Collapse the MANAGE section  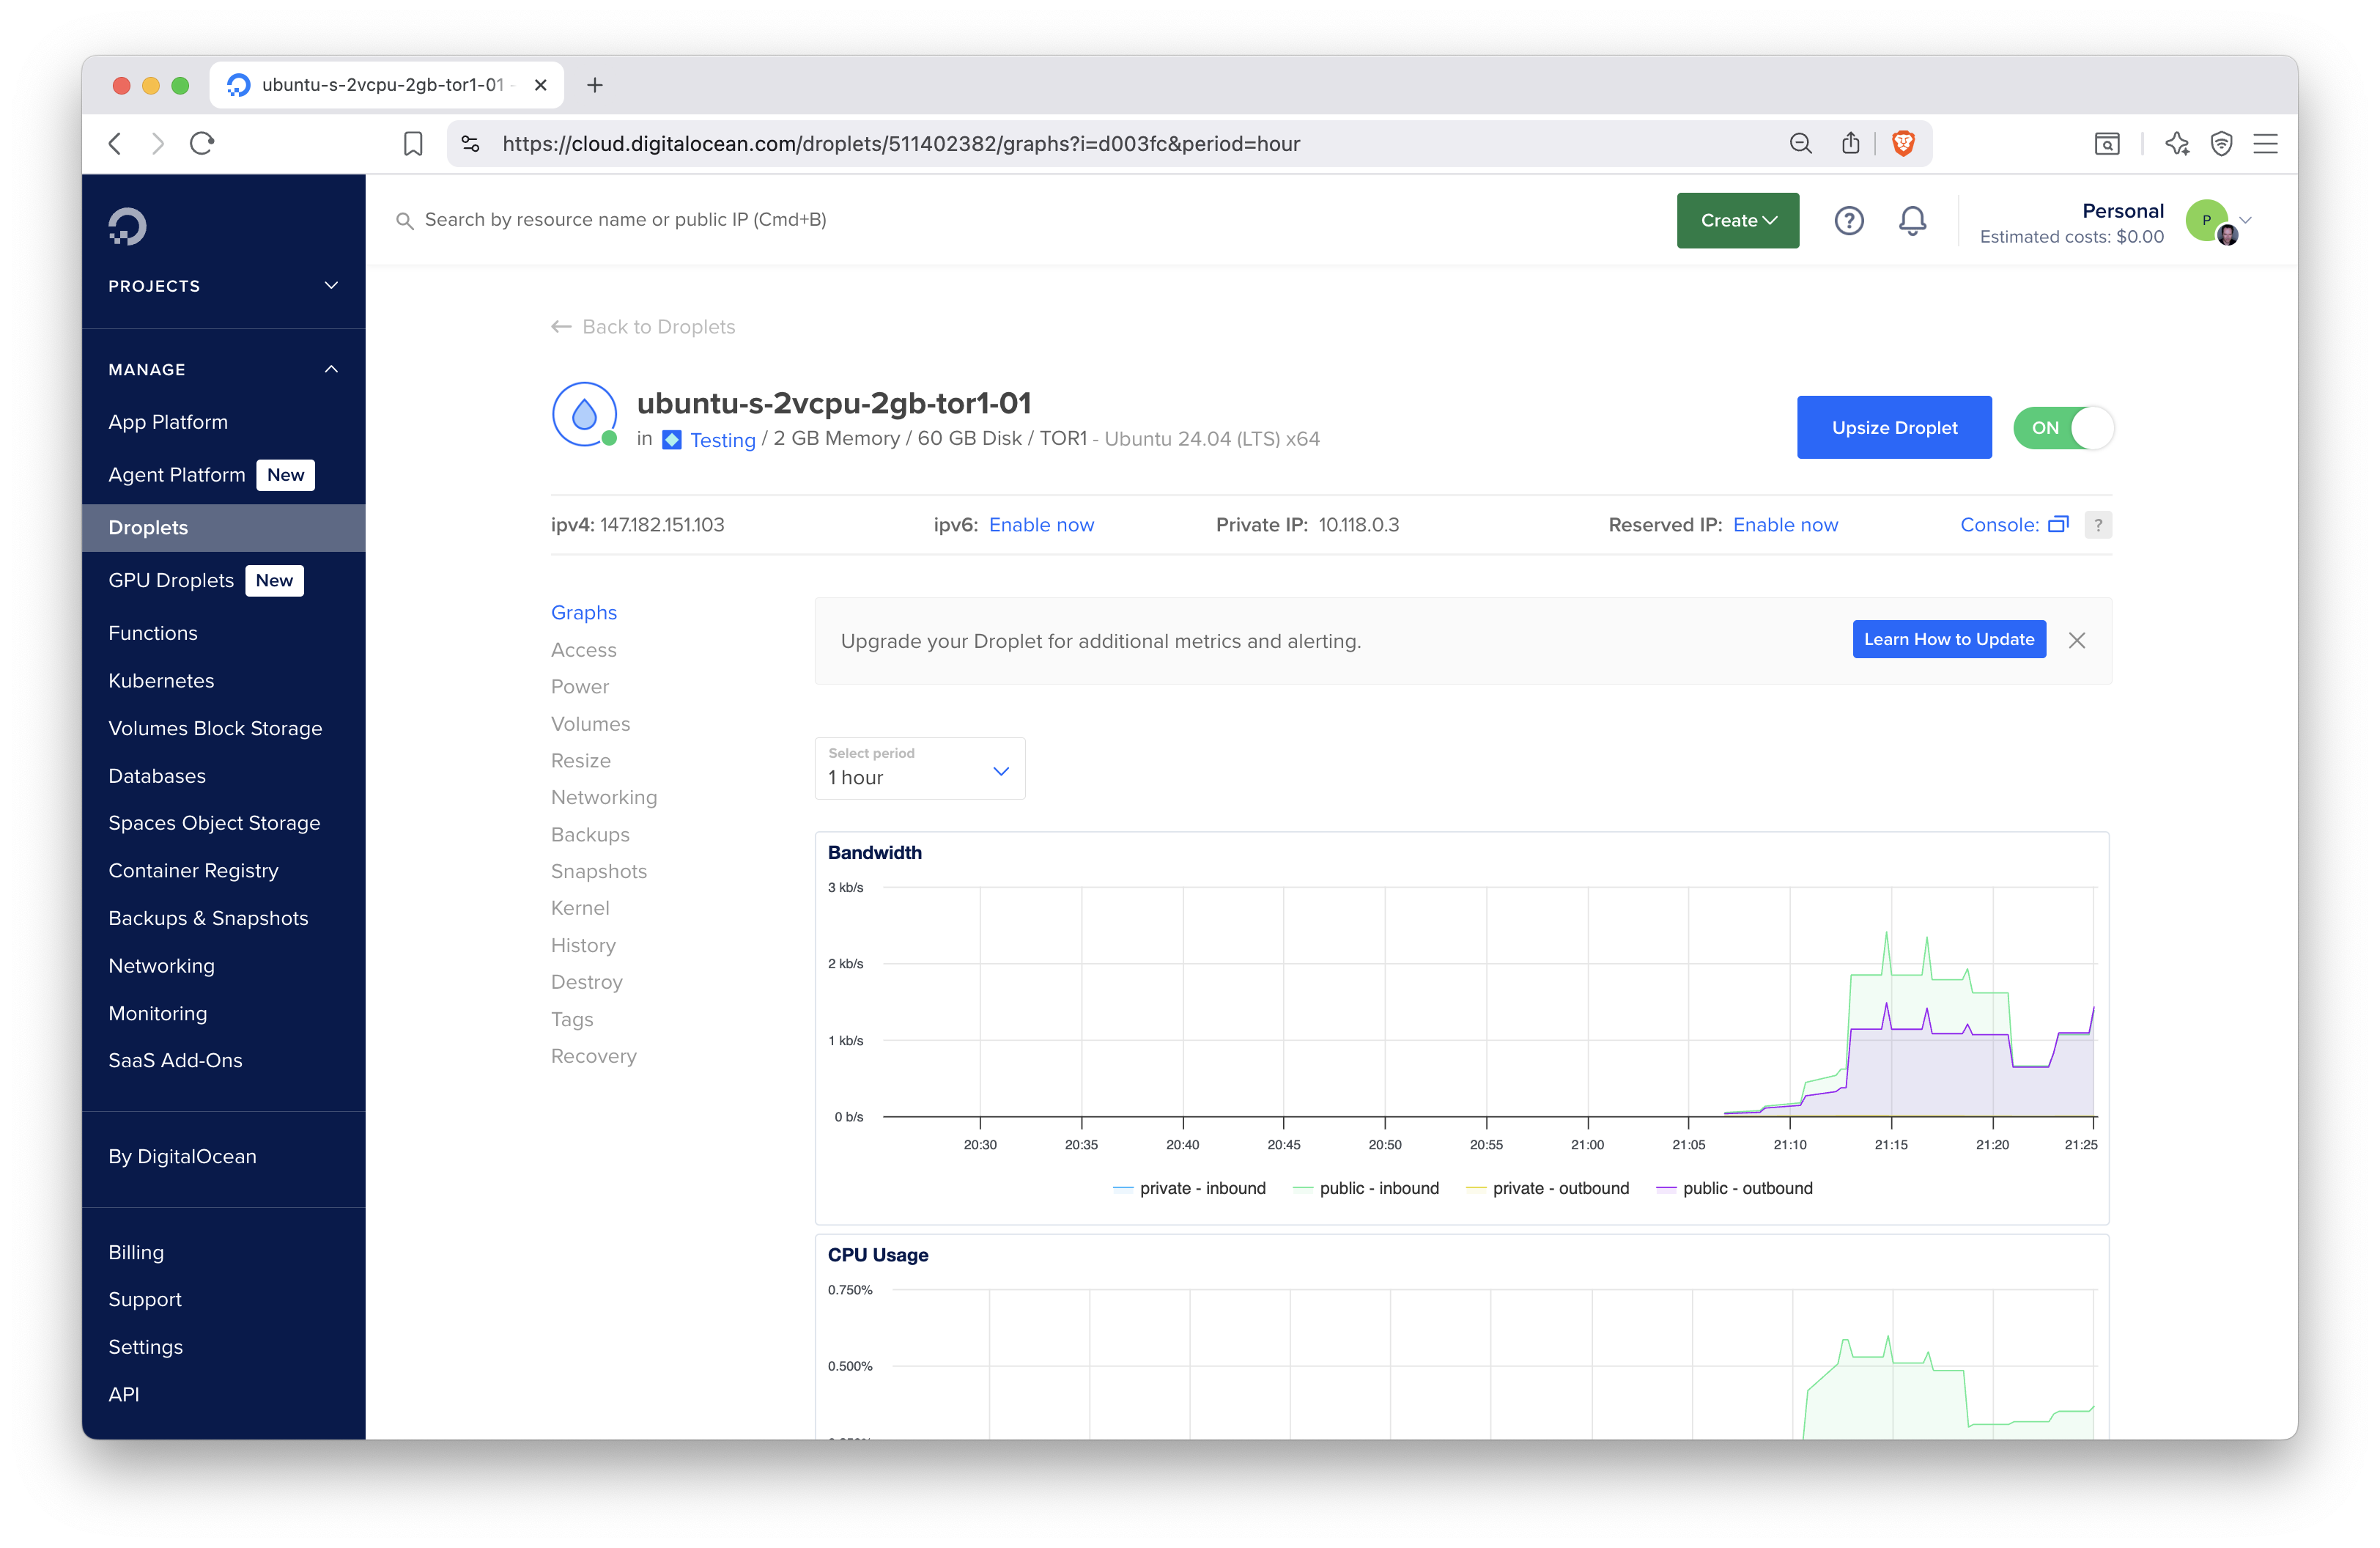coord(331,369)
